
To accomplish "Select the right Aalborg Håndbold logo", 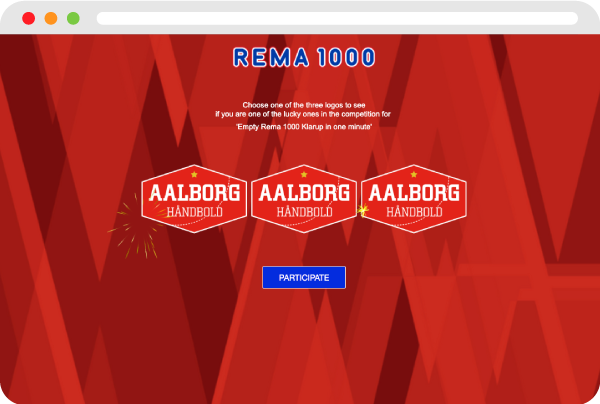I will (x=414, y=199).
